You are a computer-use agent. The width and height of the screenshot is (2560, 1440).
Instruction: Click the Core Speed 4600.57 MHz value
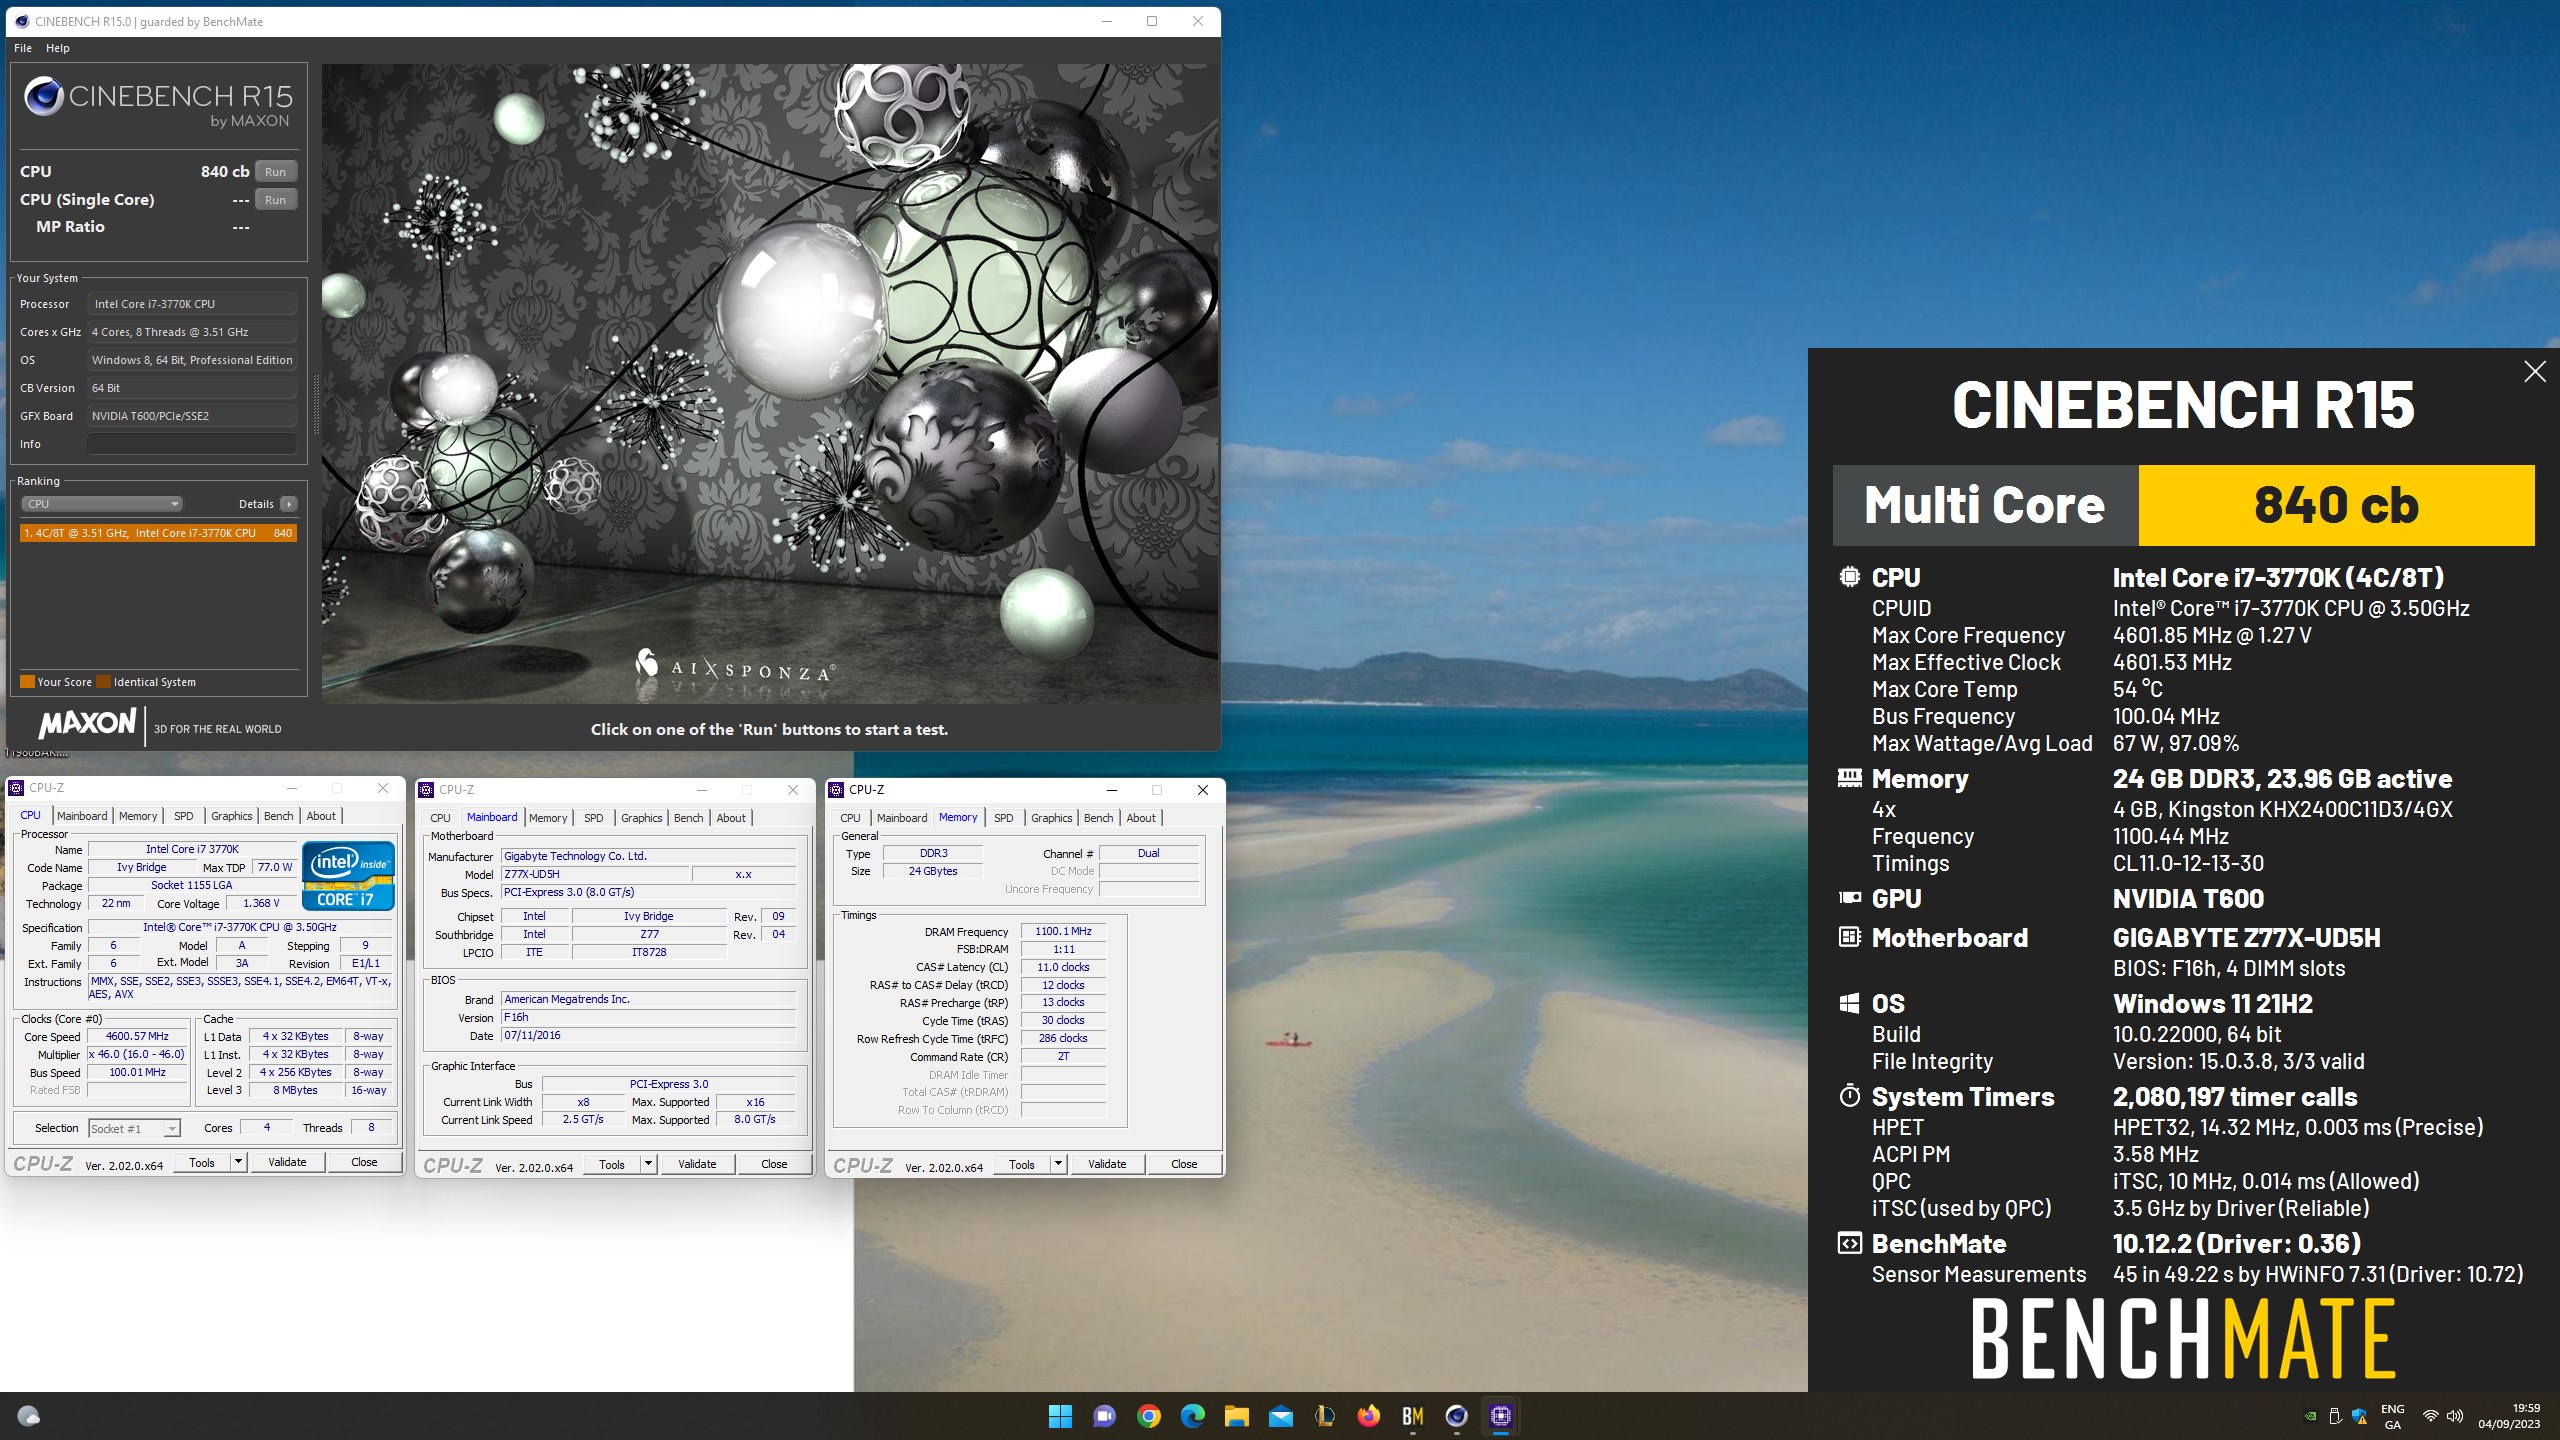coord(138,1037)
